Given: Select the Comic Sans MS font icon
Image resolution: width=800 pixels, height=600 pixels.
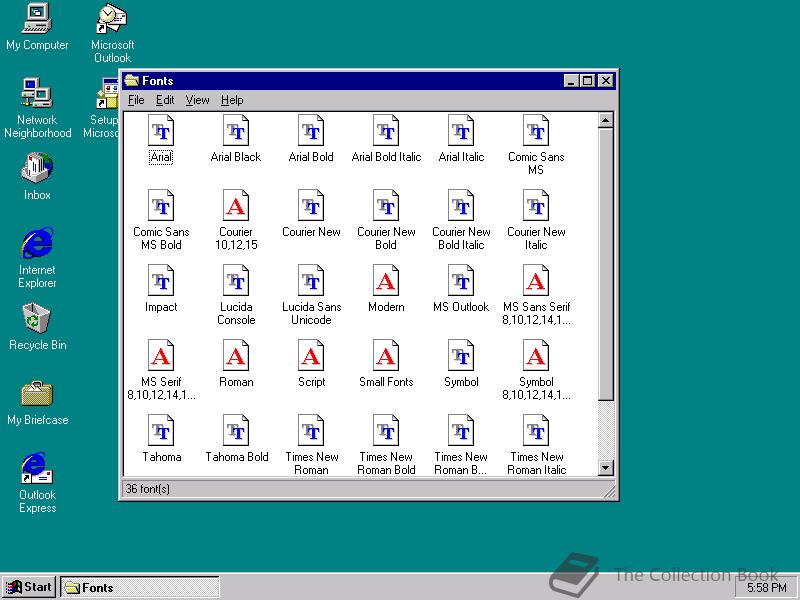Looking at the screenshot, I should click(x=536, y=131).
